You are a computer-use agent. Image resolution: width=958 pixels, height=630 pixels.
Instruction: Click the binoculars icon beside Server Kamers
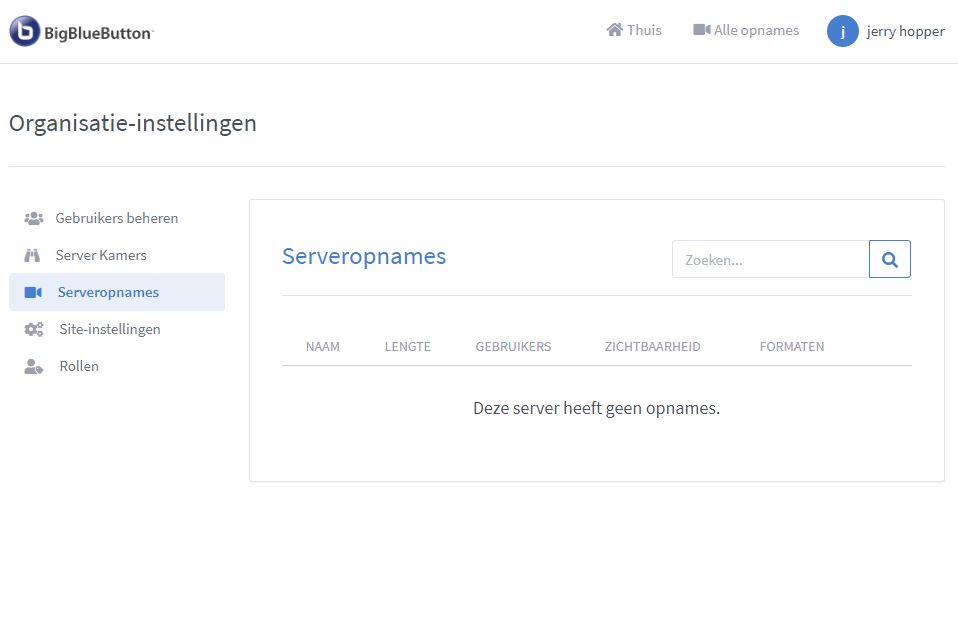(33, 255)
